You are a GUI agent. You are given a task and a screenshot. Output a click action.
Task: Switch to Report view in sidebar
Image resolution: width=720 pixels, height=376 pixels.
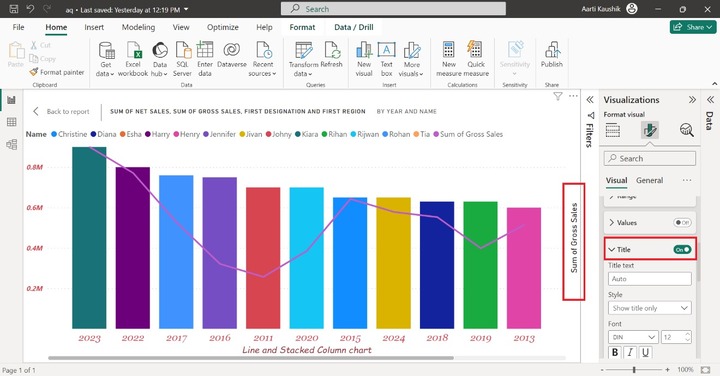click(11, 100)
